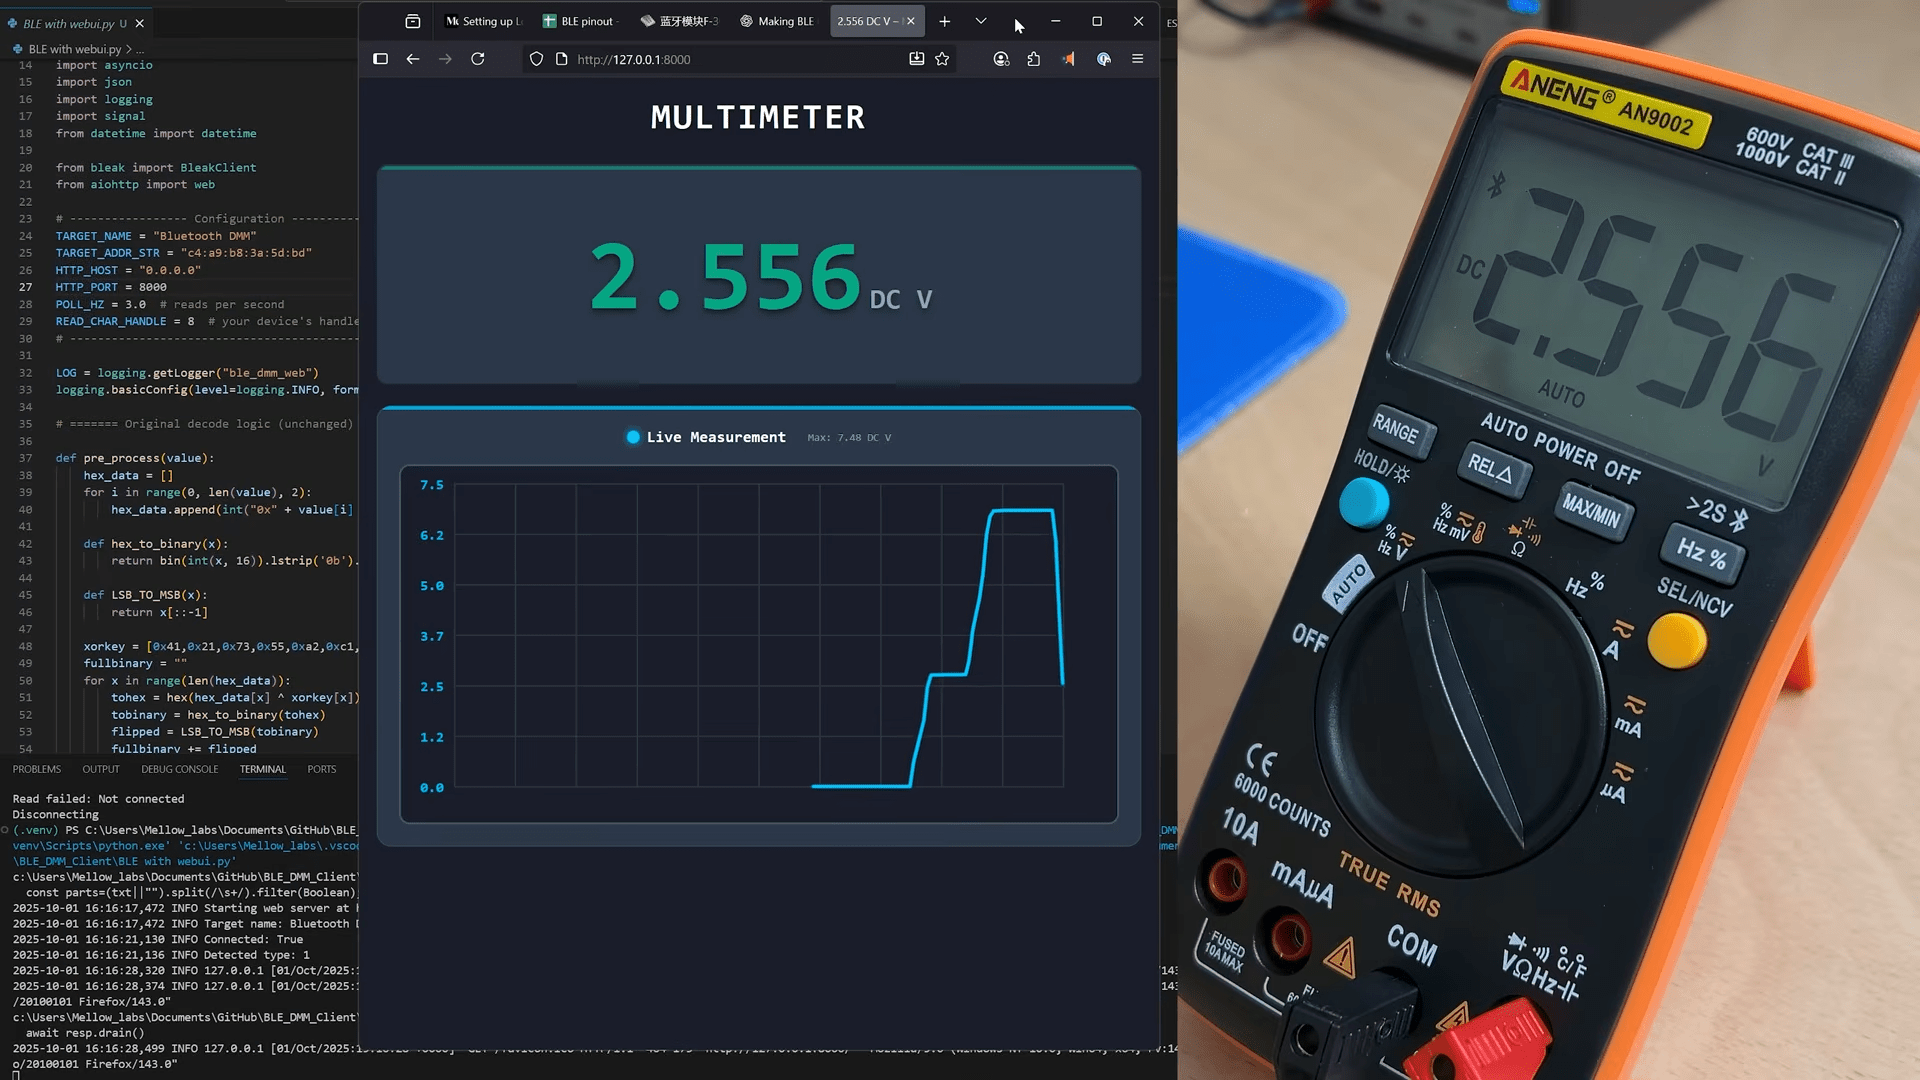The height and width of the screenshot is (1080, 1920).
Task: Click the Firefox sidebar toggle icon
Action: tap(380, 59)
